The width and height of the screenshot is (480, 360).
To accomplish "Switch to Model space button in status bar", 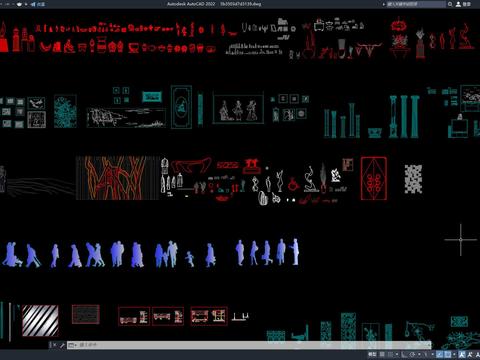I will 372,354.
